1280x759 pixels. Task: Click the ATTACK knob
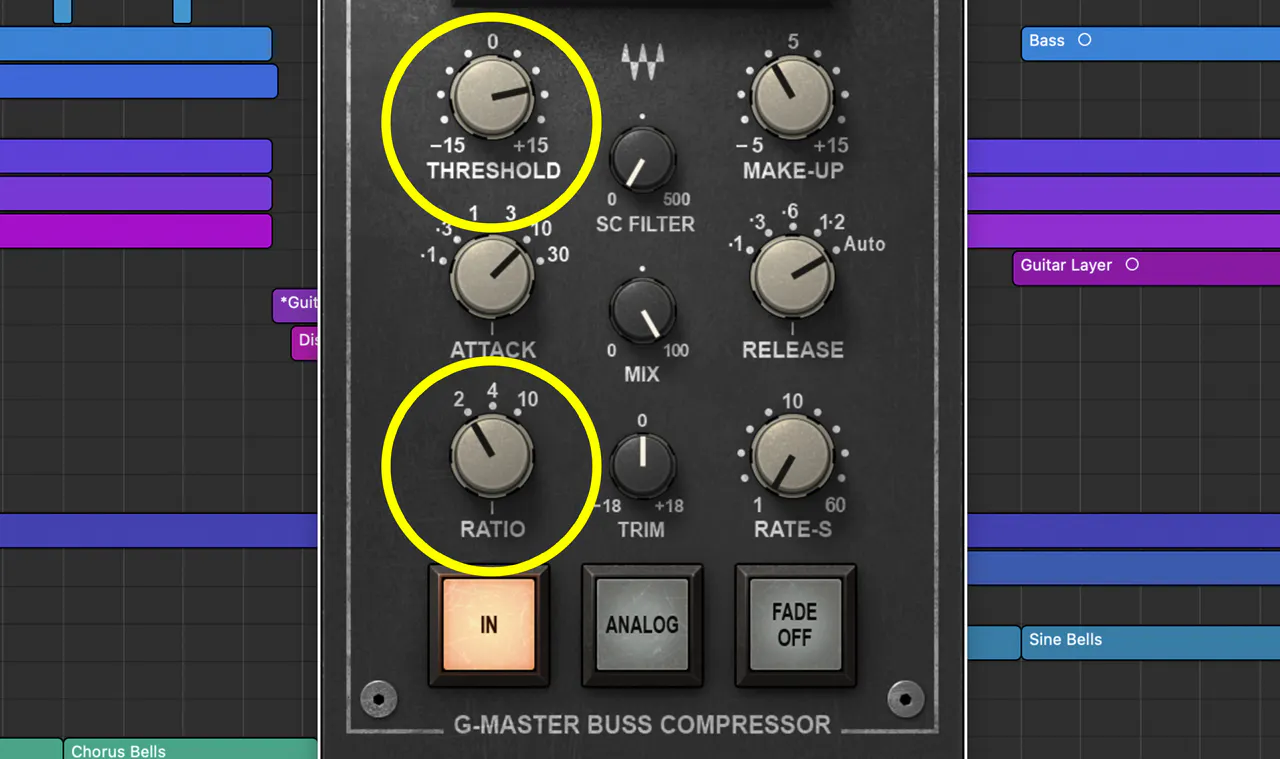[492, 280]
